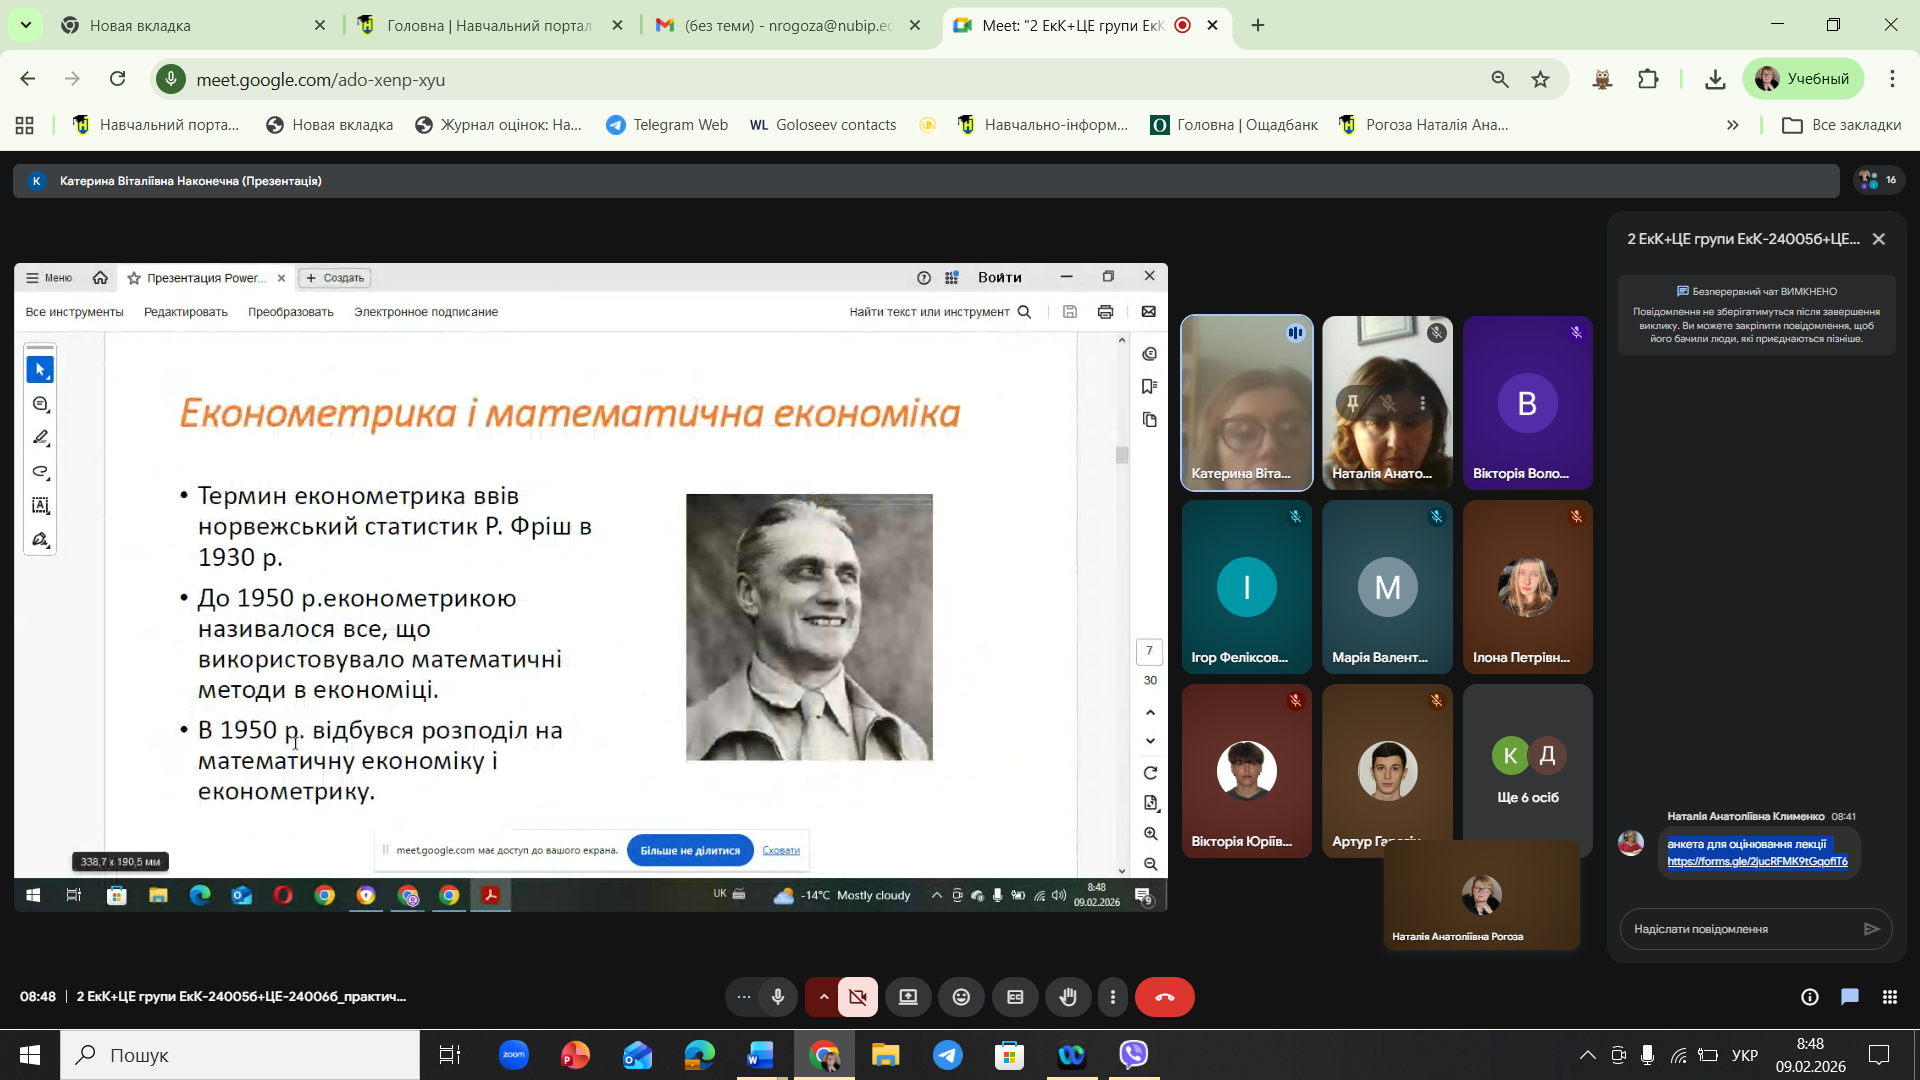Mute your microphone in Meet
Viewport: 1920px width, 1080px height.
(x=777, y=997)
